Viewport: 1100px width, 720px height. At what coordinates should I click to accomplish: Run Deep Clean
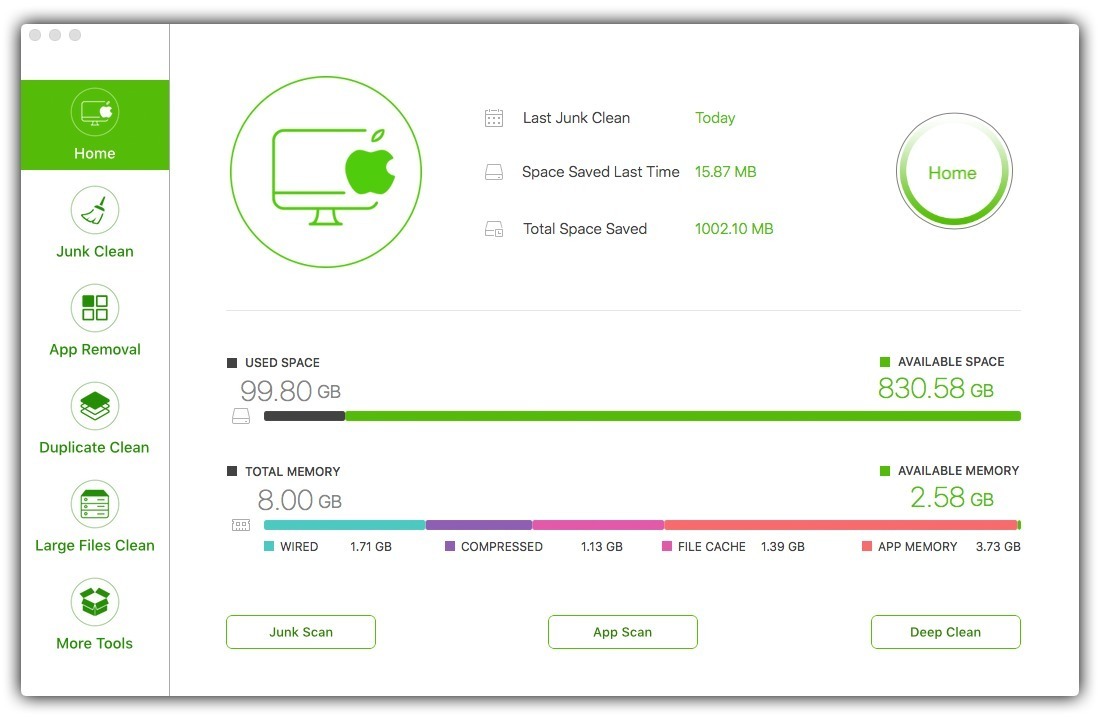pyautogui.click(x=945, y=632)
